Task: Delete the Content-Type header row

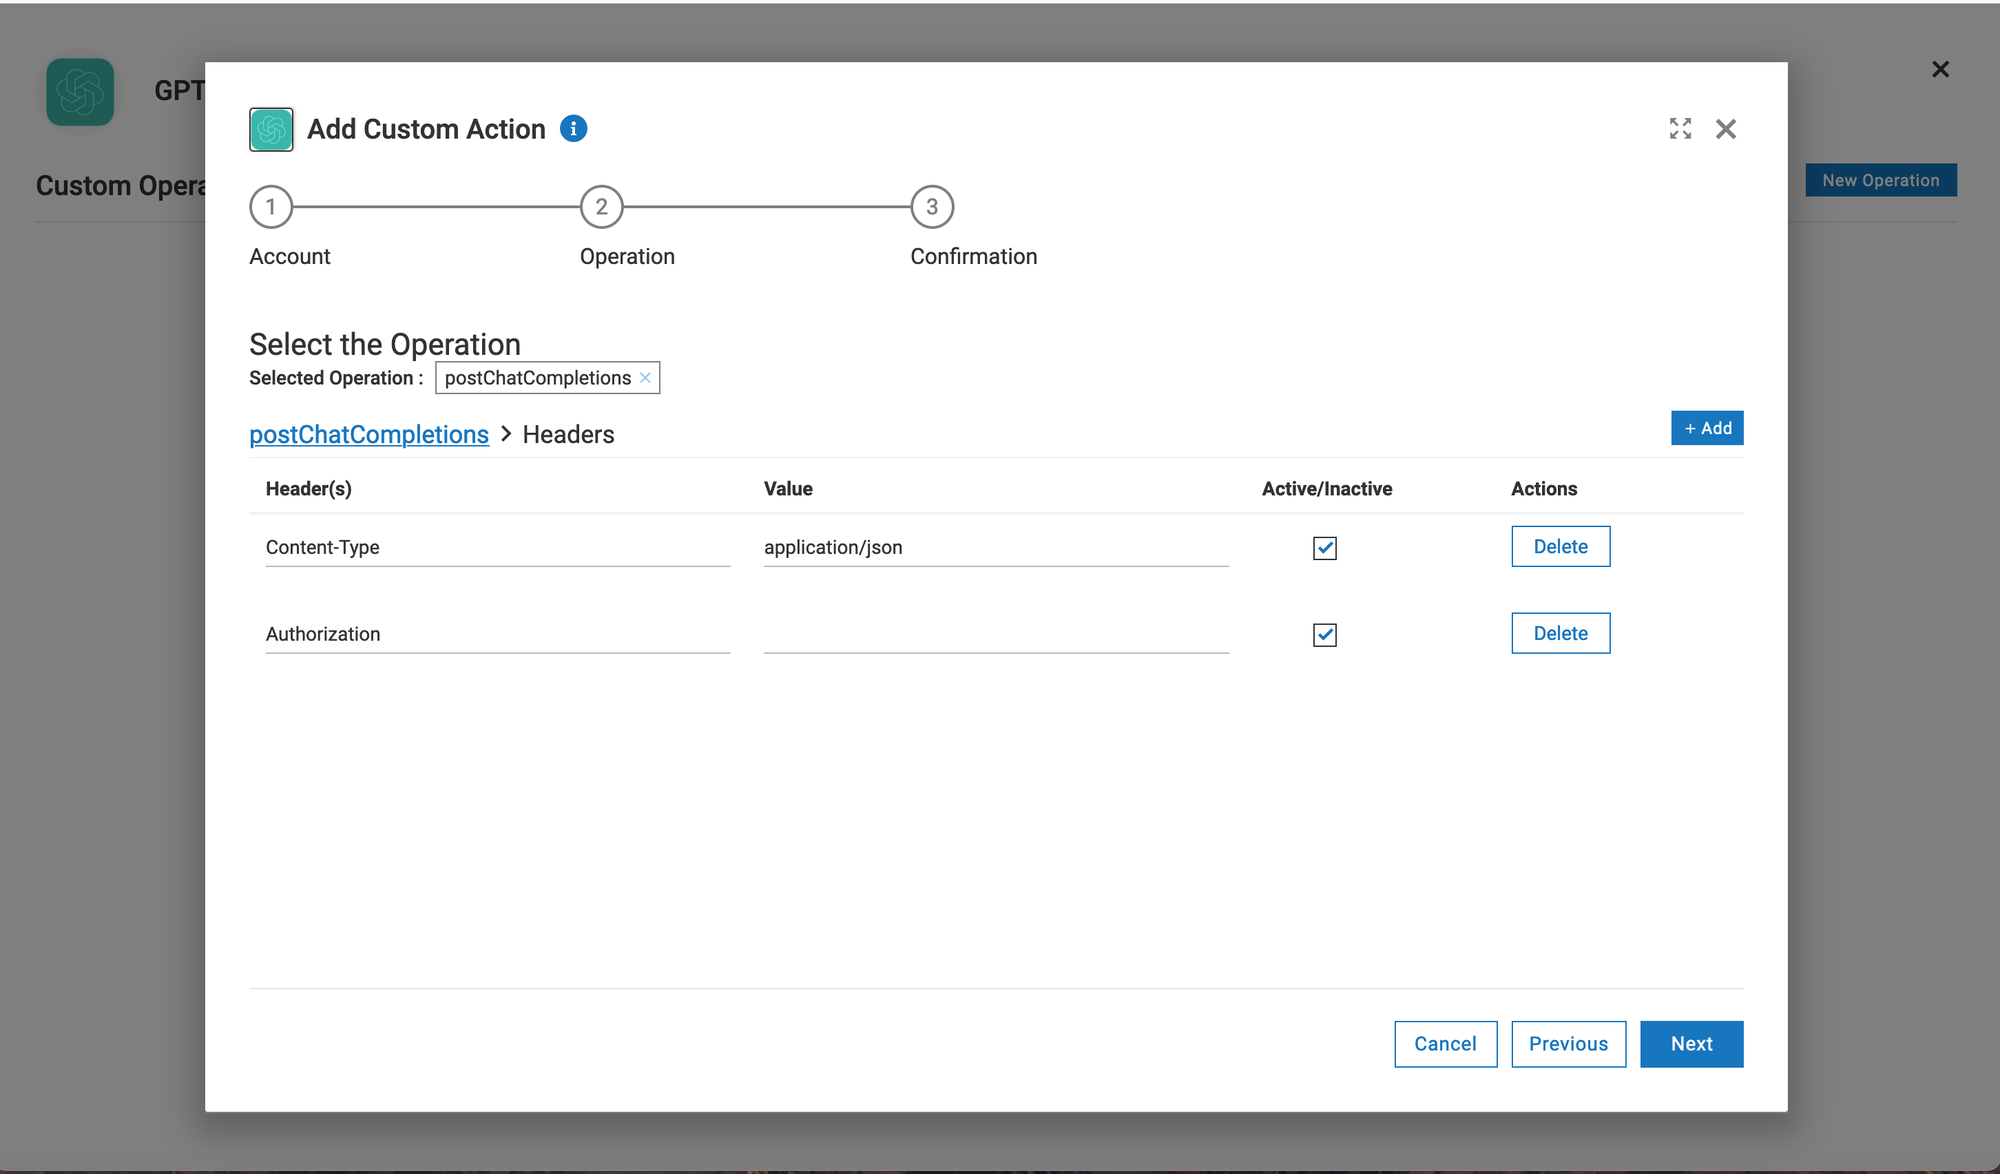Action: point(1560,547)
